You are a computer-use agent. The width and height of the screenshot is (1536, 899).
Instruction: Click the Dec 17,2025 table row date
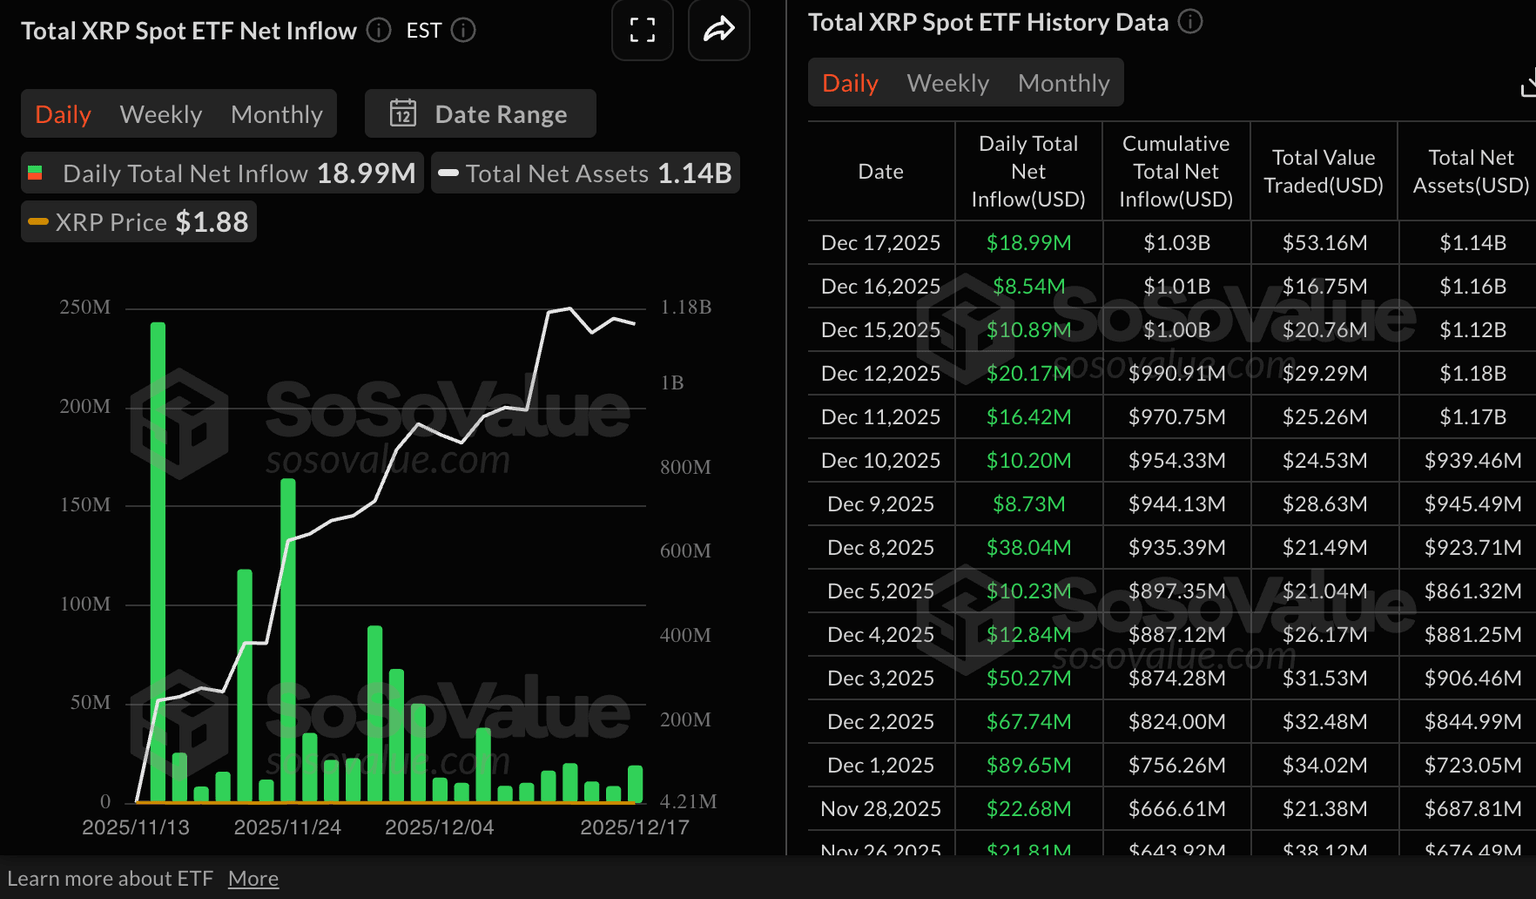(x=880, y=243)
